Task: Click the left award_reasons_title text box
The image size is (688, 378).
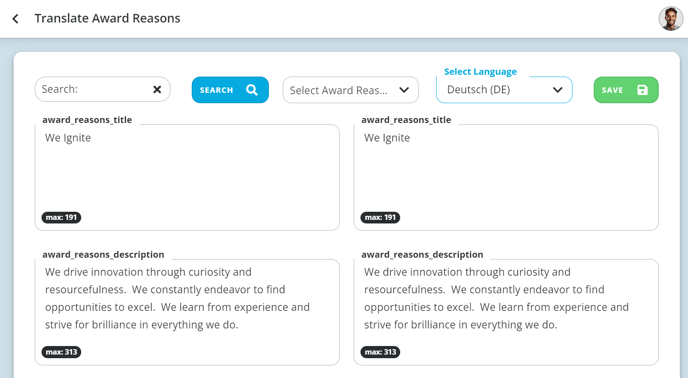Action: coord(187,177)
